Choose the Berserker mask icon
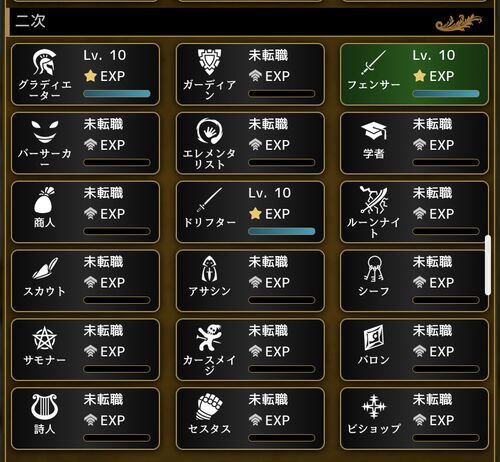Screen dimensions: 500x462 point(45,132)
